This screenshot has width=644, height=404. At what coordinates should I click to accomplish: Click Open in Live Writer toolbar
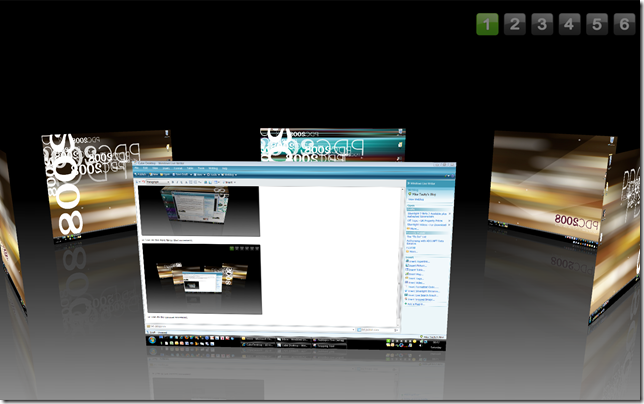165,174
